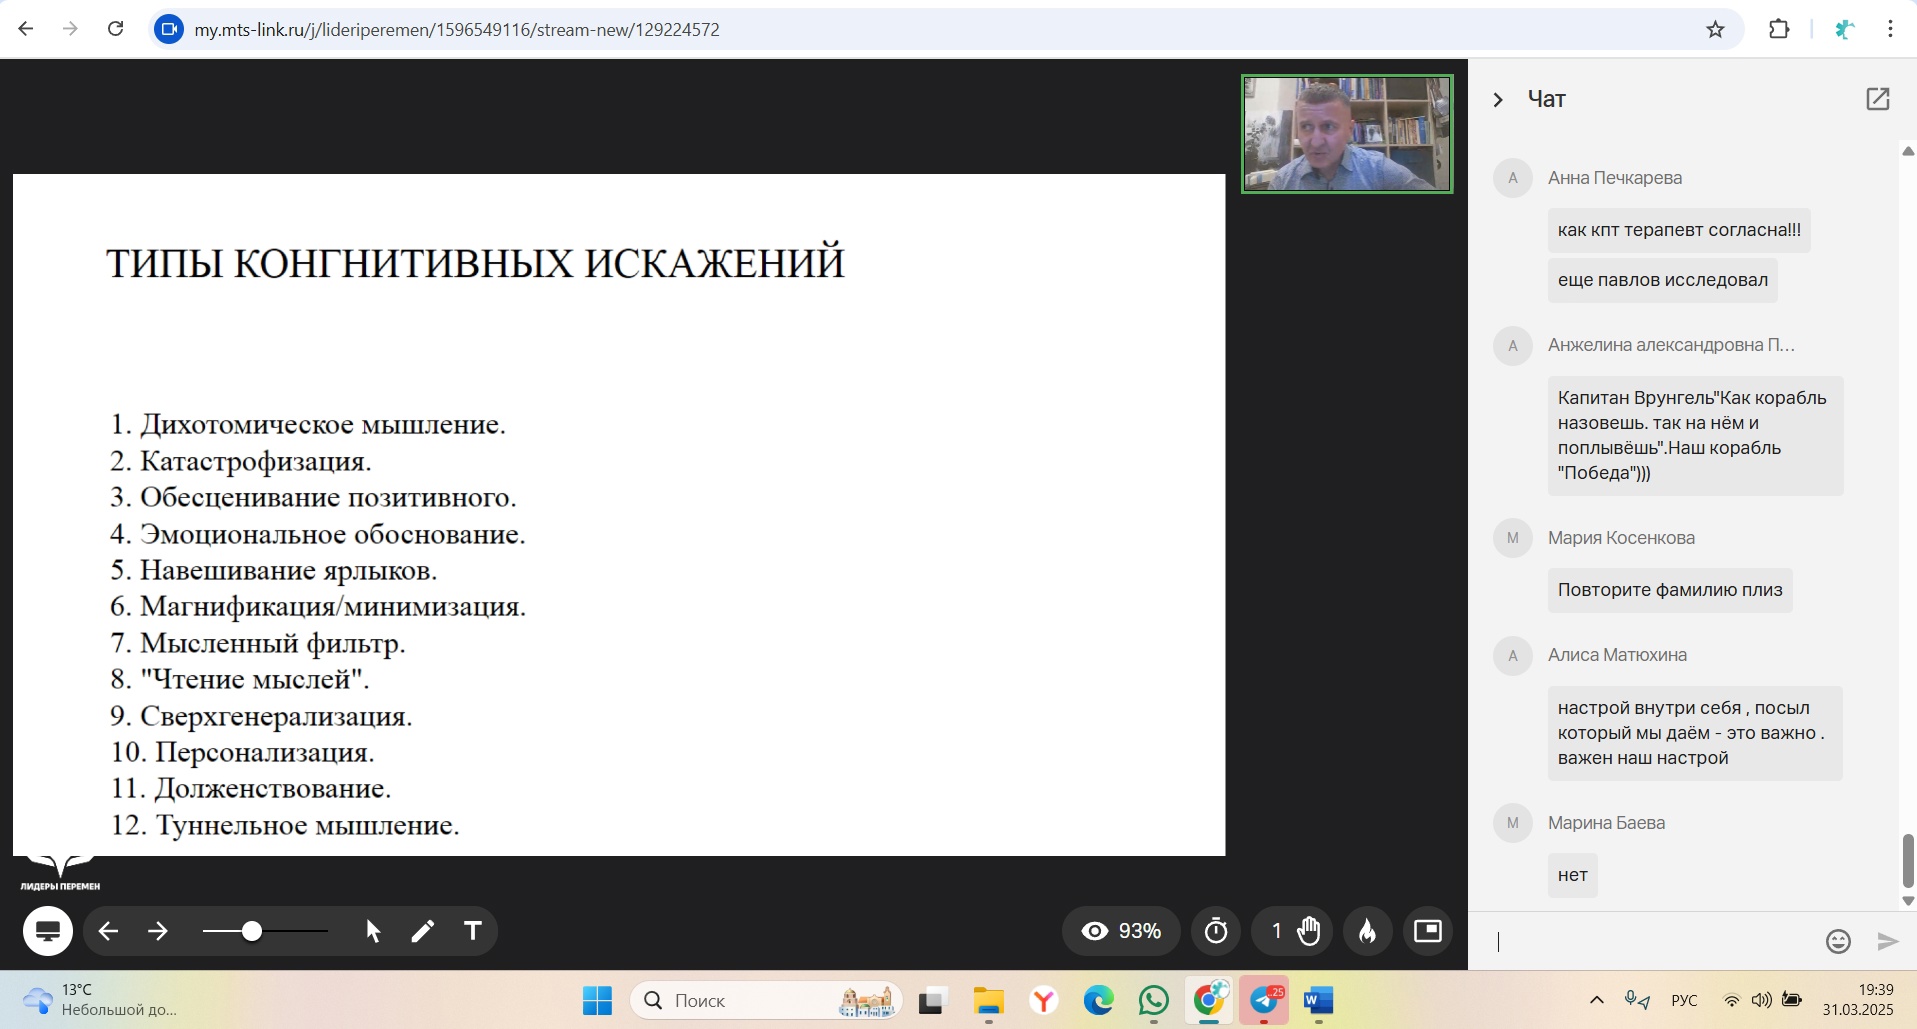The width and height of the screenshot is (1917, 1029).
Task: Open the timer icon
Action: pyautogui.click(x=1216, y=932)
